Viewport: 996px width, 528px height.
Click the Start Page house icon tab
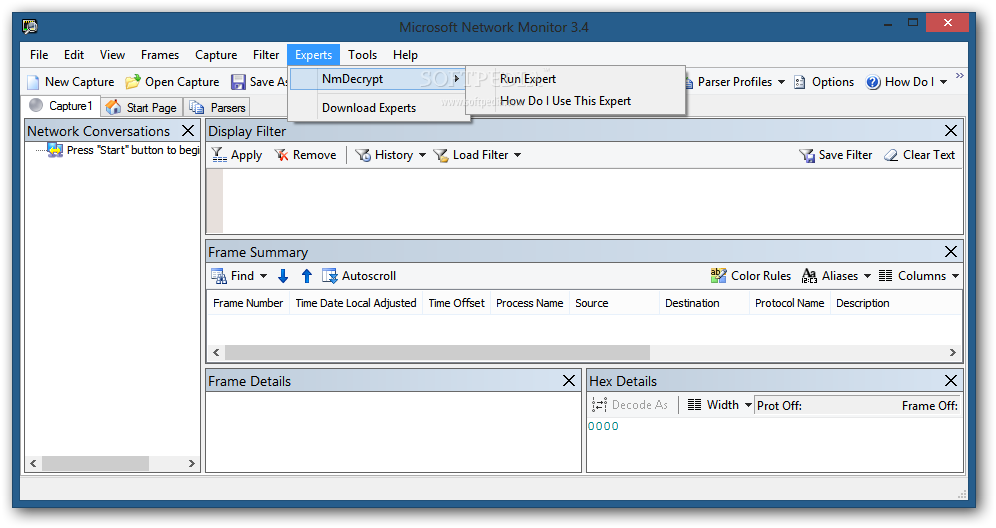[x=114, y=107]
